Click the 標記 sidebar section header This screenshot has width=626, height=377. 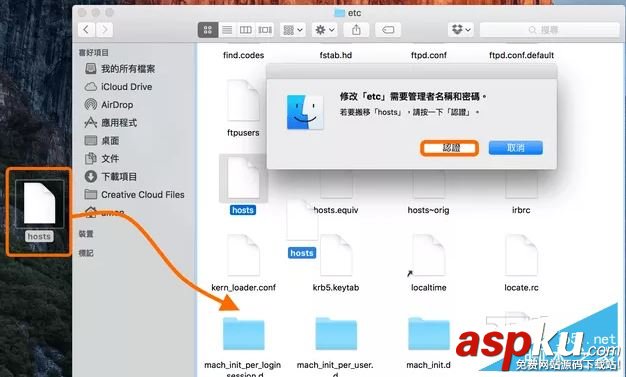click(x=86, y=253)
